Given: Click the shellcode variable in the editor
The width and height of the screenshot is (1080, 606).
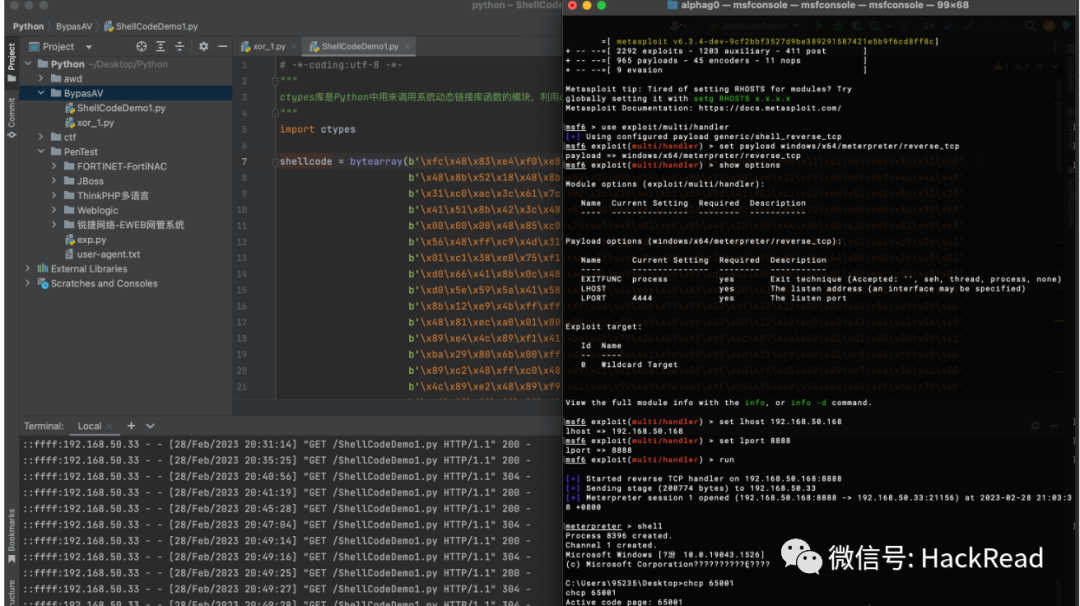Looking at the screenshot, I should [x=306, y=161].
